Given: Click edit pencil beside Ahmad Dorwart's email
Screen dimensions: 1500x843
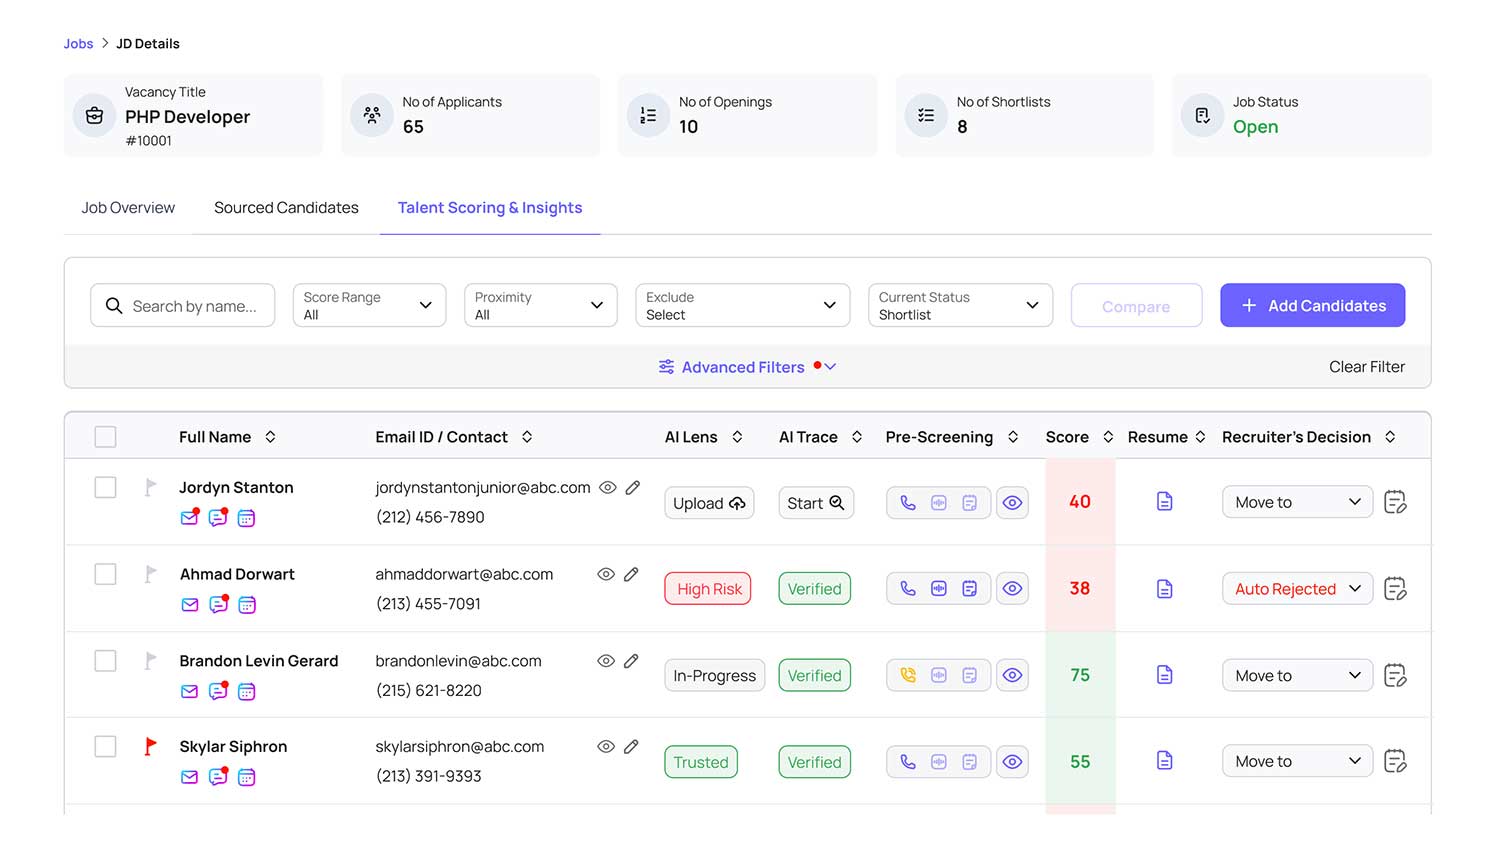Looking at the screenshot, I should [631, 575].
